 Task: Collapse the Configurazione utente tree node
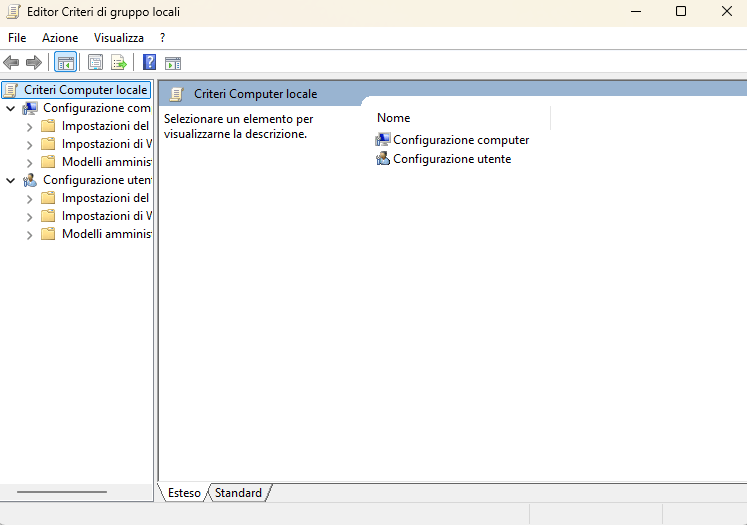11,180
